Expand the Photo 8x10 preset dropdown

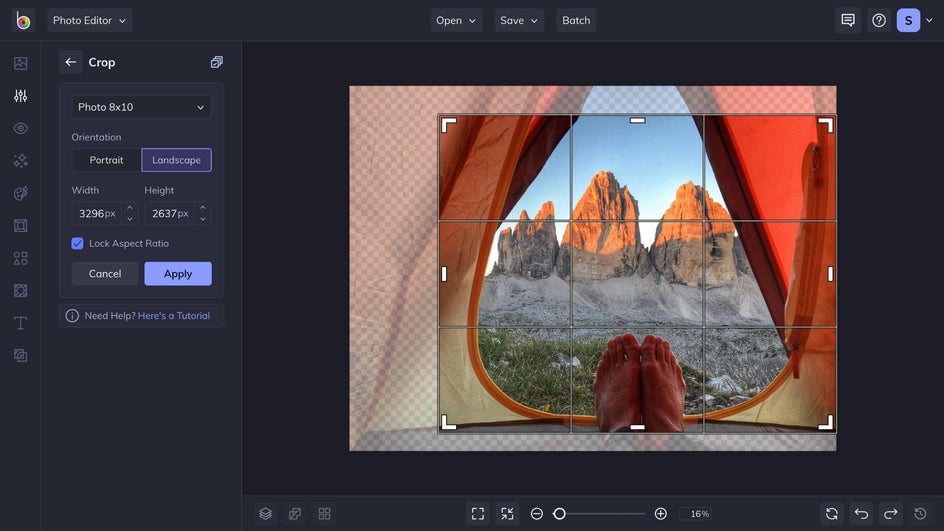[141, 107]
